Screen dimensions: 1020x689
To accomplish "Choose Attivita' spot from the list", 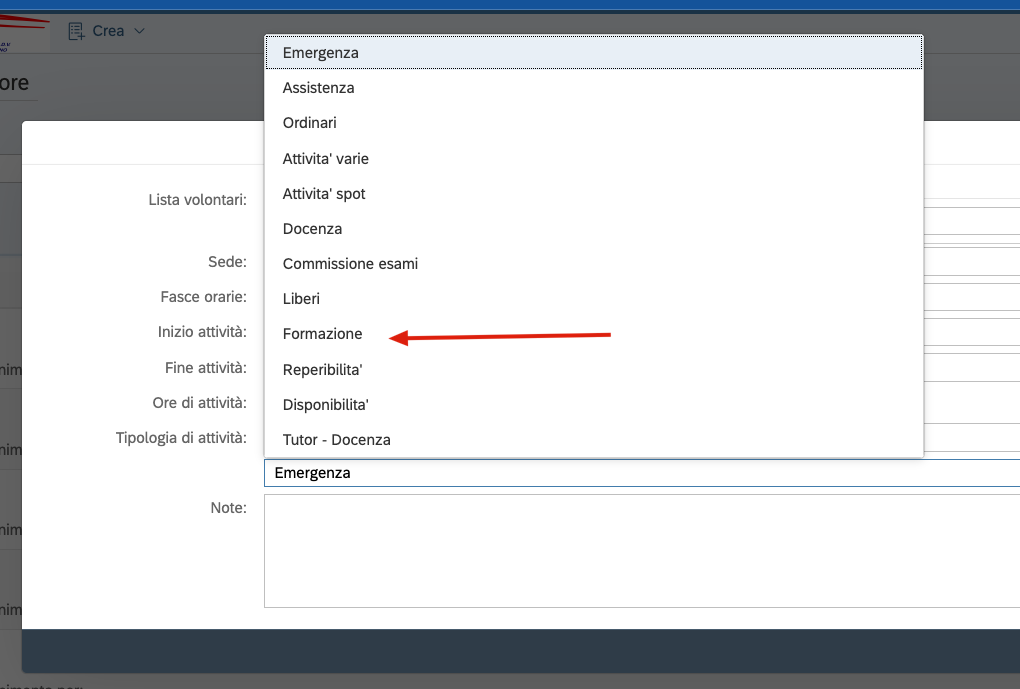I will click(x=324, y=193).
